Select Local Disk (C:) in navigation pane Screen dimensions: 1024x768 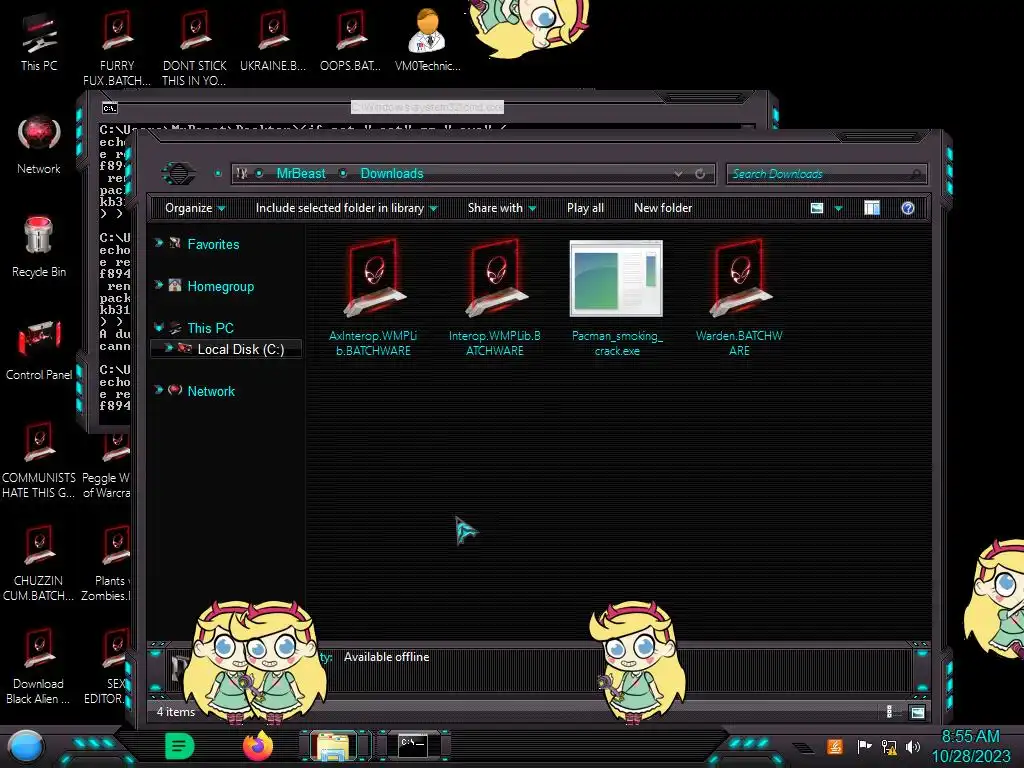click(x=240, y=349)
